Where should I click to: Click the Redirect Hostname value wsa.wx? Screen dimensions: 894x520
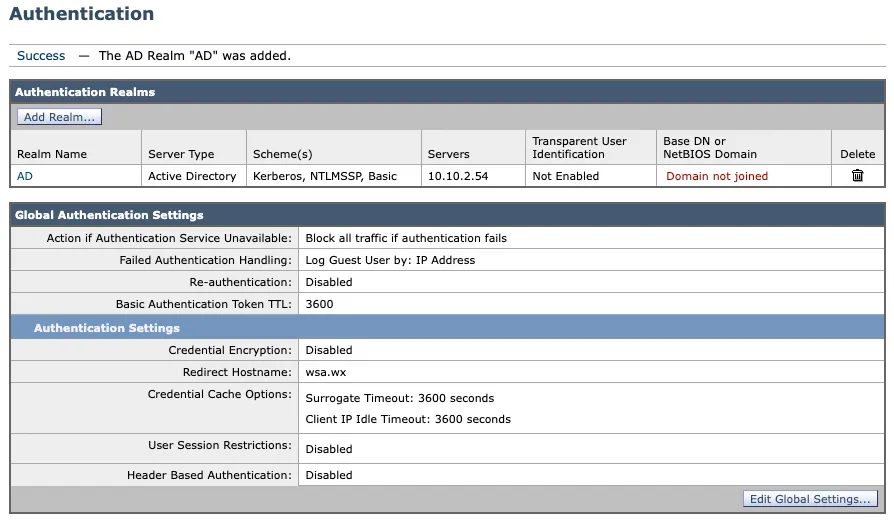coord(325,372)
